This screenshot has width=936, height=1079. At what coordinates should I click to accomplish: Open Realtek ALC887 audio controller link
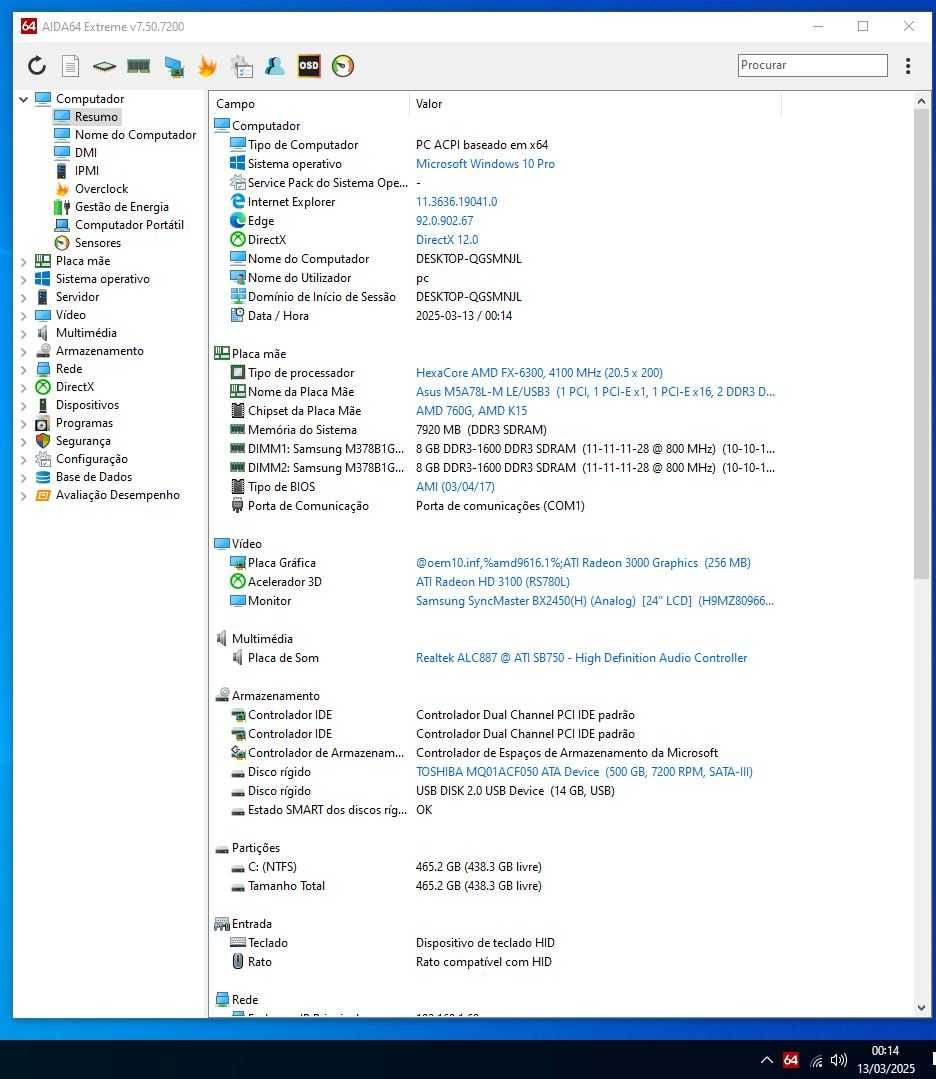coord(582,658)
